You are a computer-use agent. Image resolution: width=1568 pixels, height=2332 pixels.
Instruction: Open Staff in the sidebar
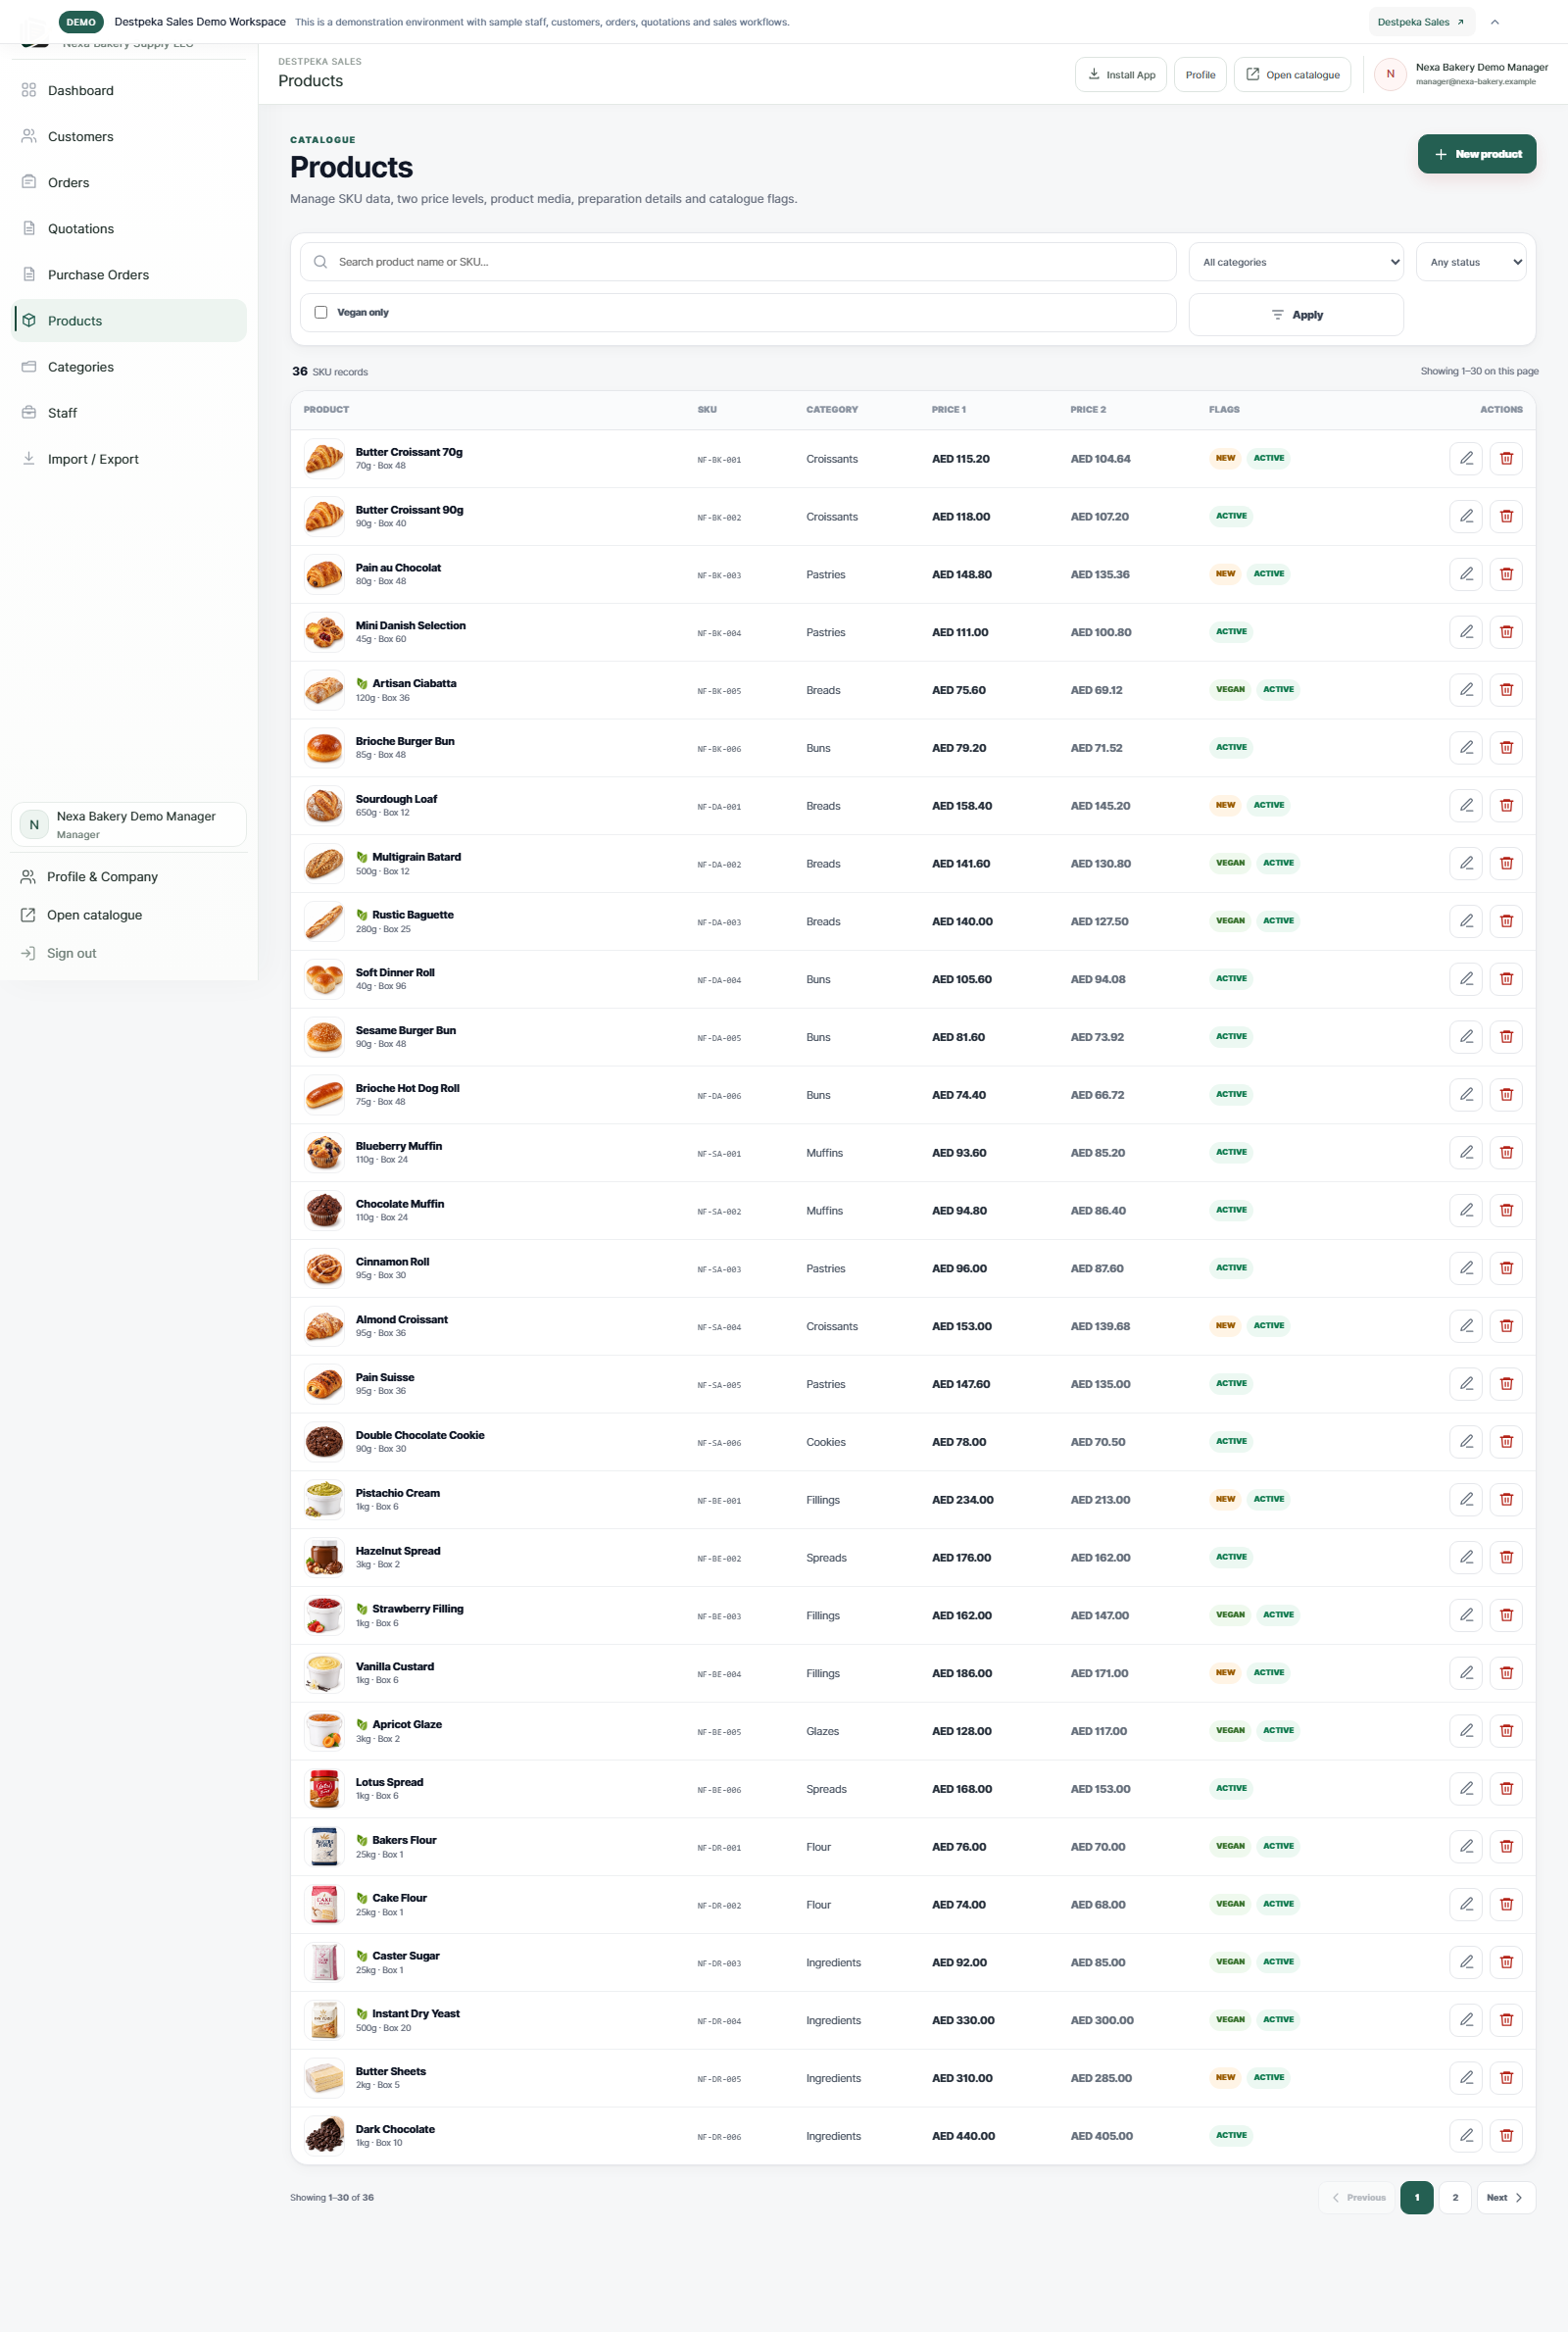click(x=128, y=413)
